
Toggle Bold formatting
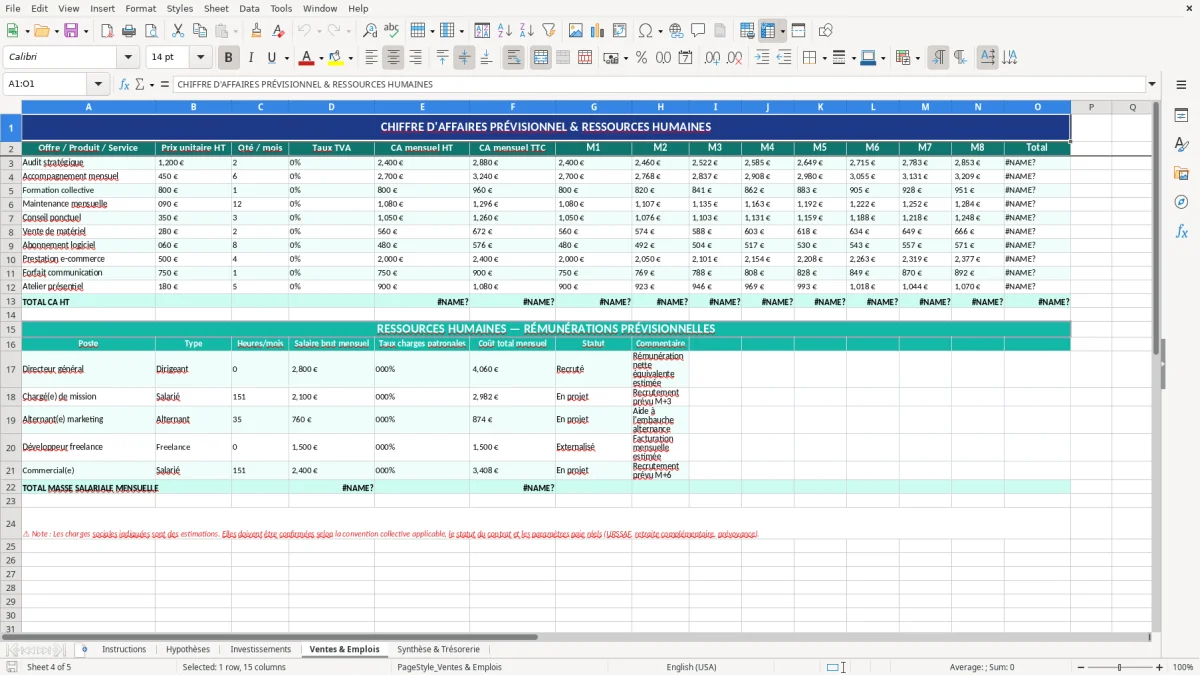pos(228,58)
